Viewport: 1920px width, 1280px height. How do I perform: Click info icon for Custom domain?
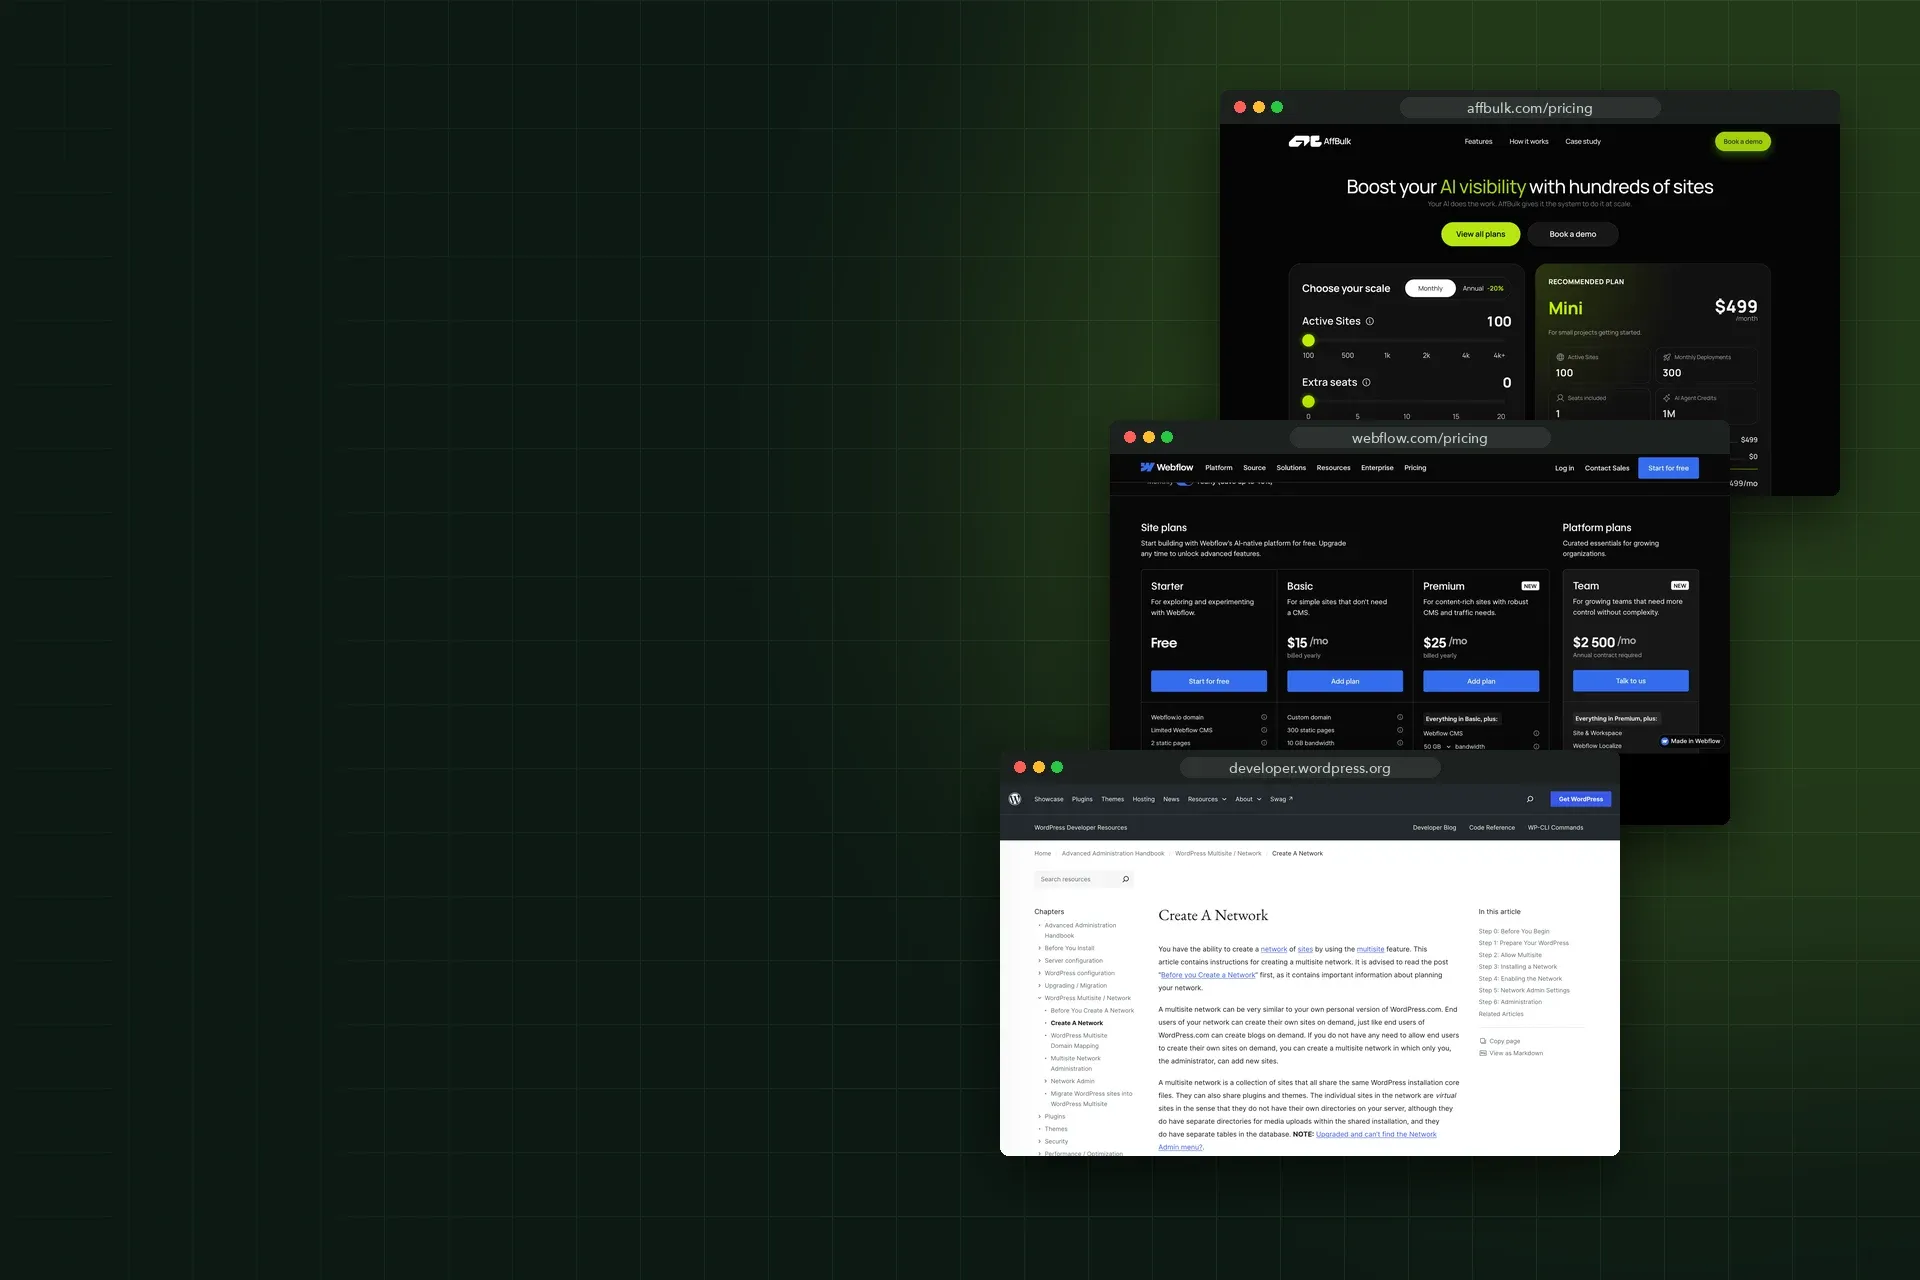point(1400,717)
